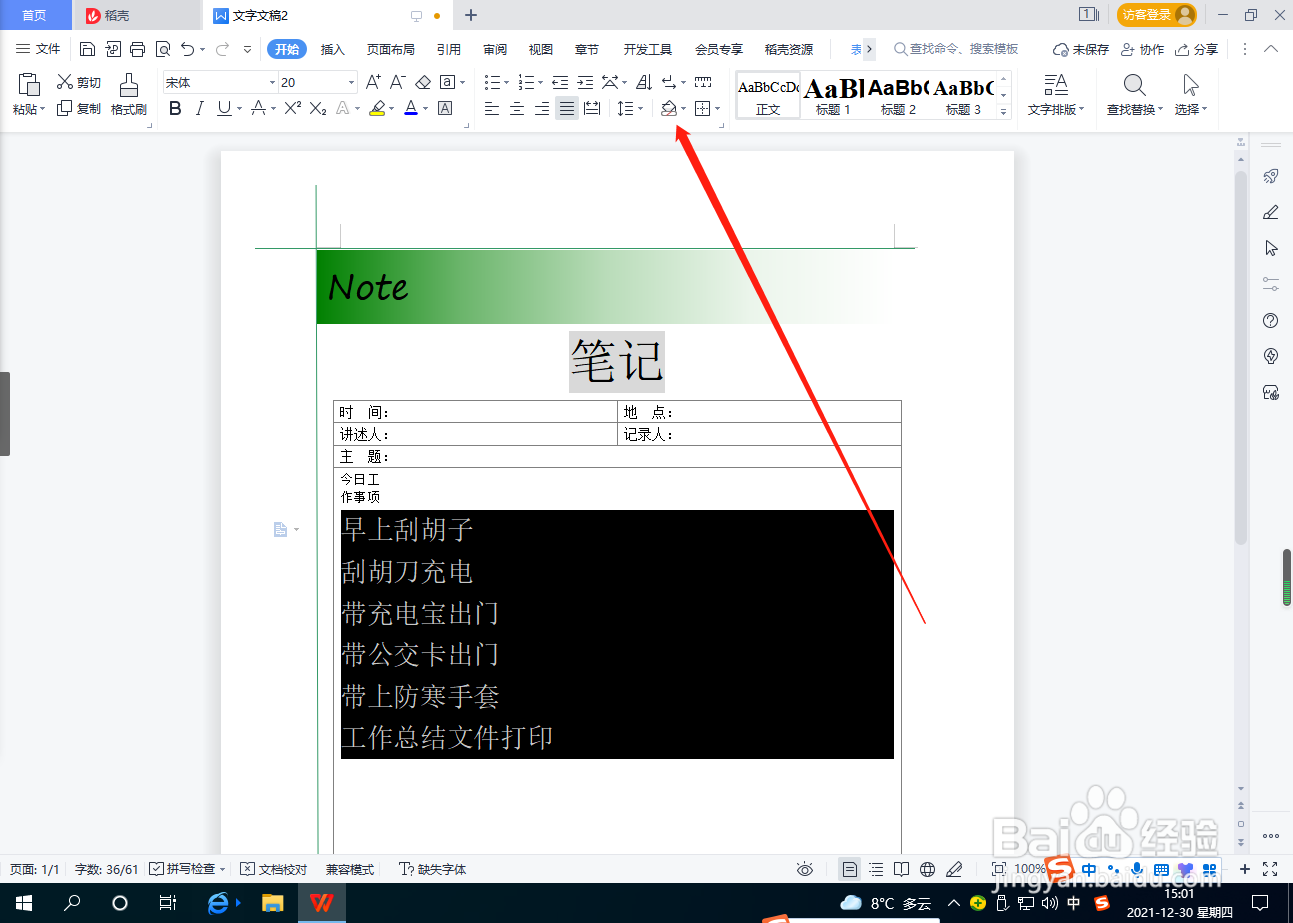
Task: Open spell check (拼写检查) dropdown arrow
Action: (x=222, y=869)
